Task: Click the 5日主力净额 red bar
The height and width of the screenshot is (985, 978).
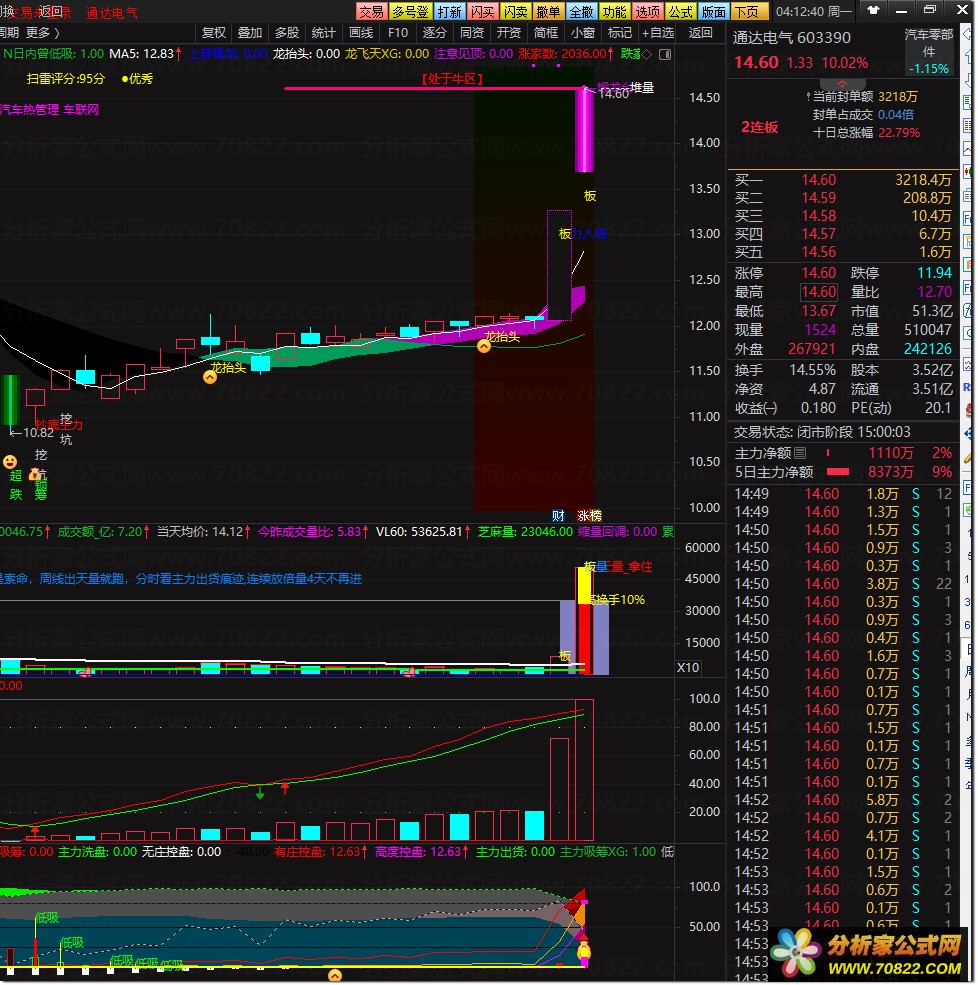Action: pyautogui.click(x=837, y=472)
